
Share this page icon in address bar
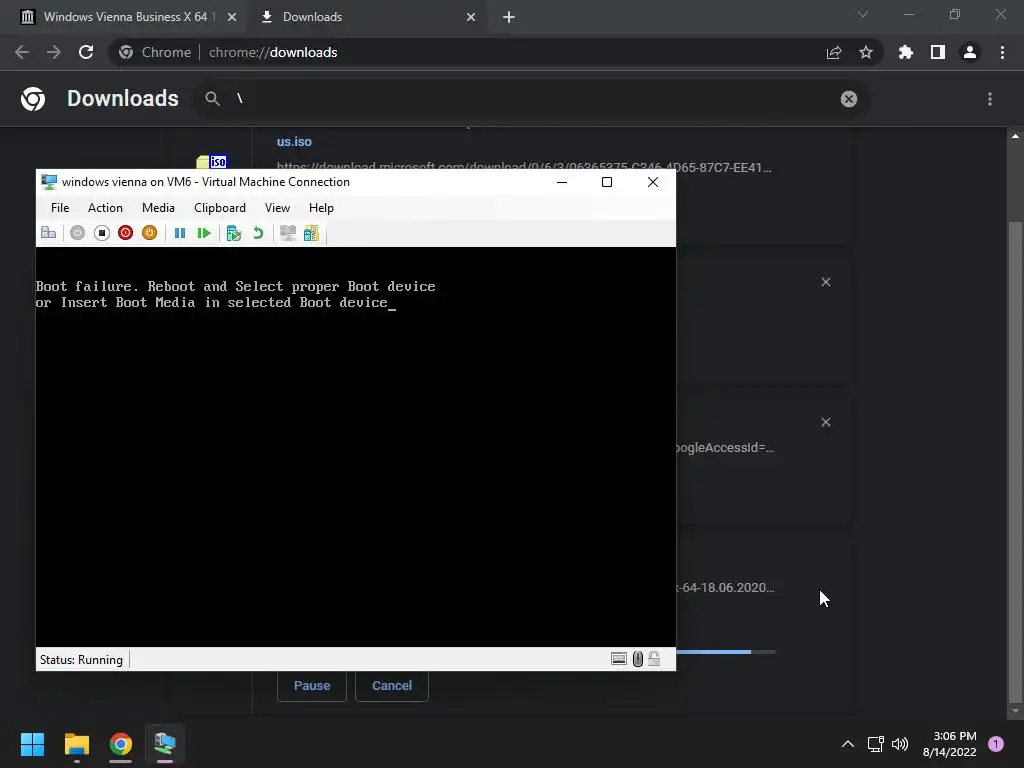click(834, 52)
